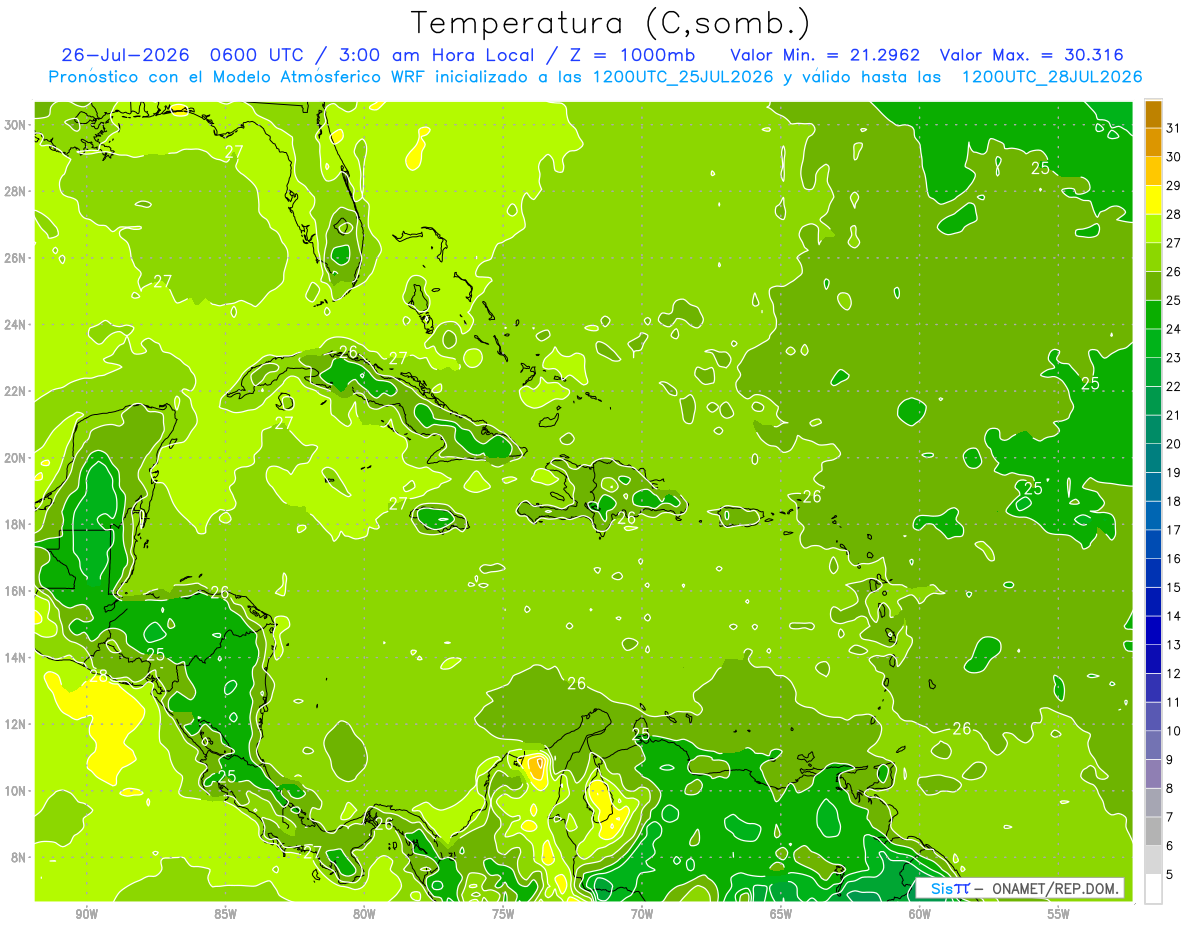Click the "20N" latitude axis label
This screenshot has height=927, width=1200.
pyautogui.click(x=16, y=458)
